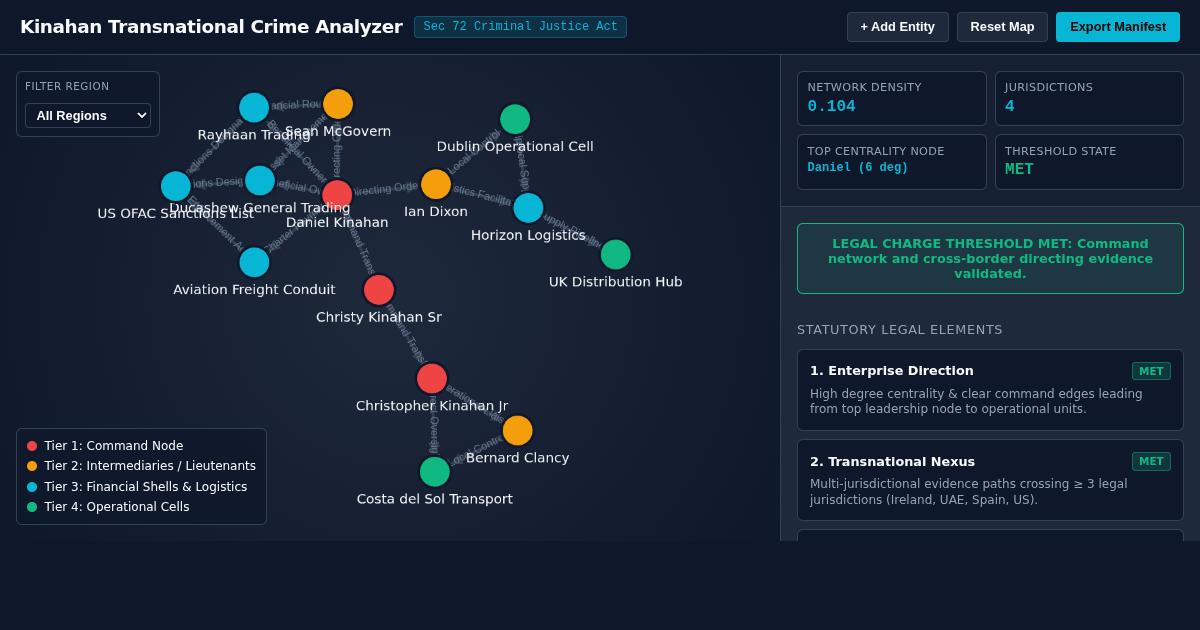
Task: Export the manifest
Action: [x=1117, y=27]
